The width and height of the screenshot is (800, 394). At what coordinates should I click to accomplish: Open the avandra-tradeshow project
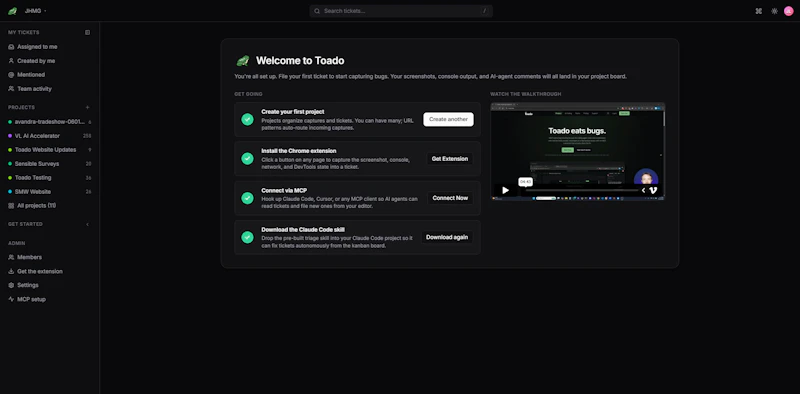(49, 122)
